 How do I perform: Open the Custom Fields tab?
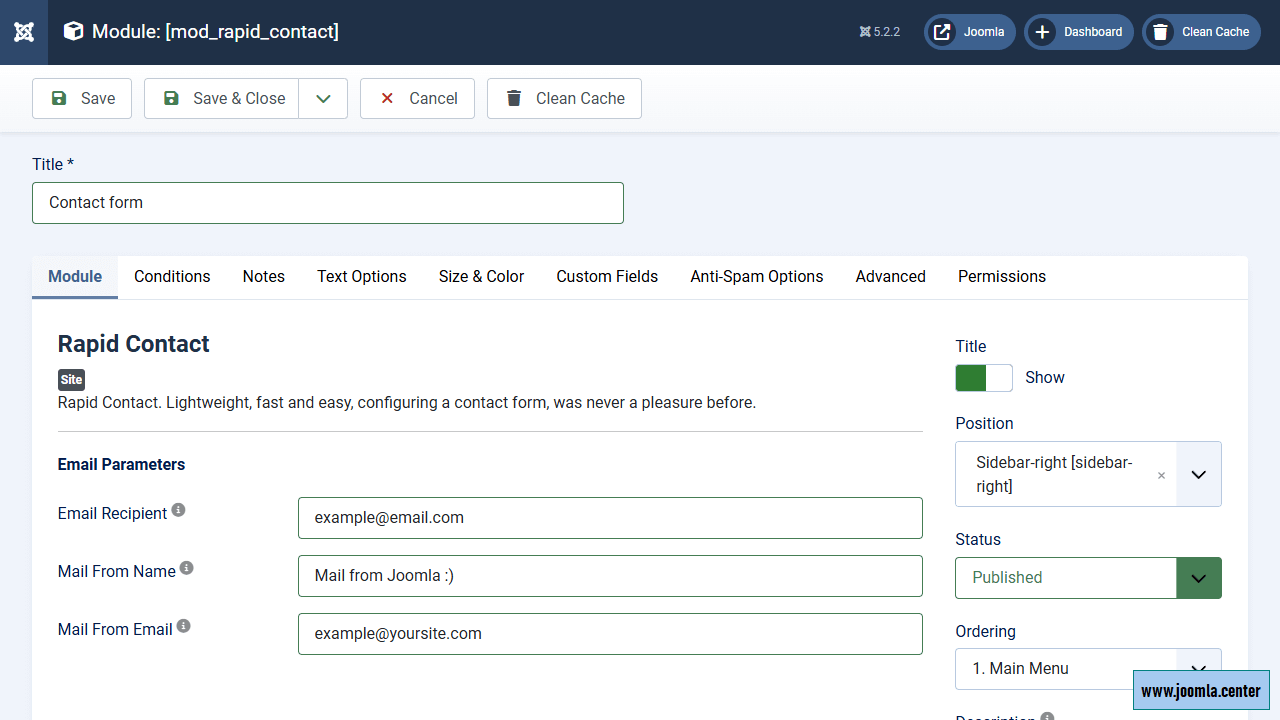(607, 277)
